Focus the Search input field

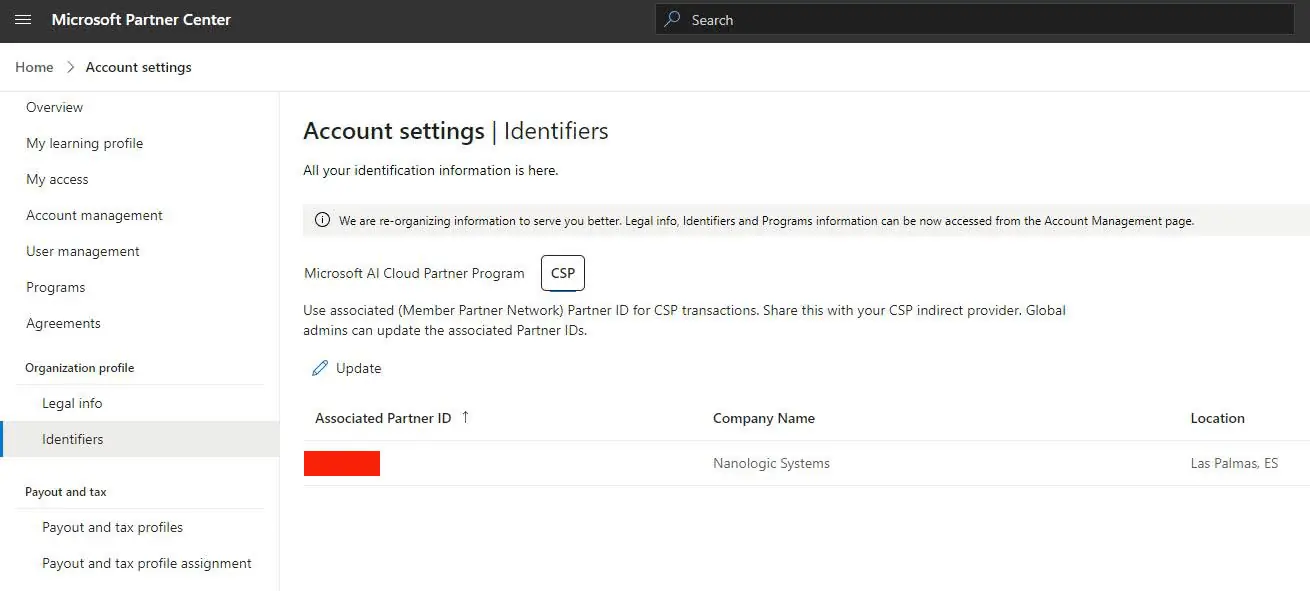[975, 19]
